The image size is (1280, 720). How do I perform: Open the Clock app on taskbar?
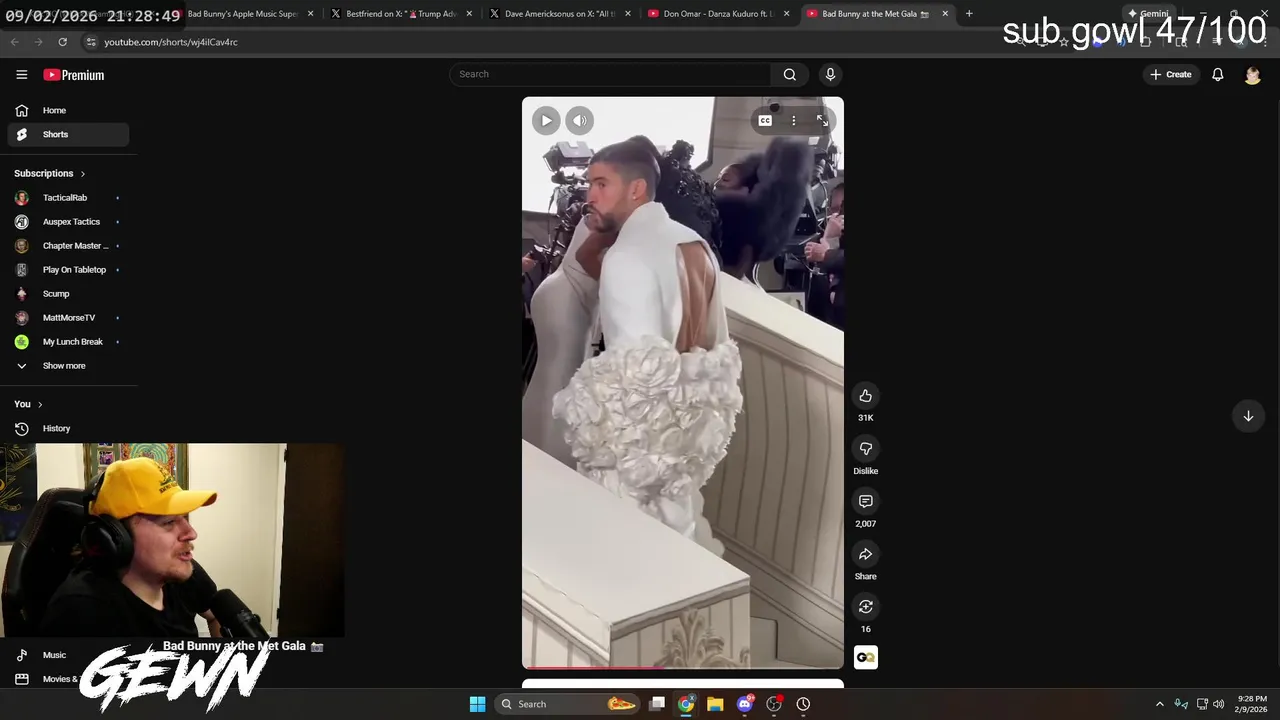803,704
